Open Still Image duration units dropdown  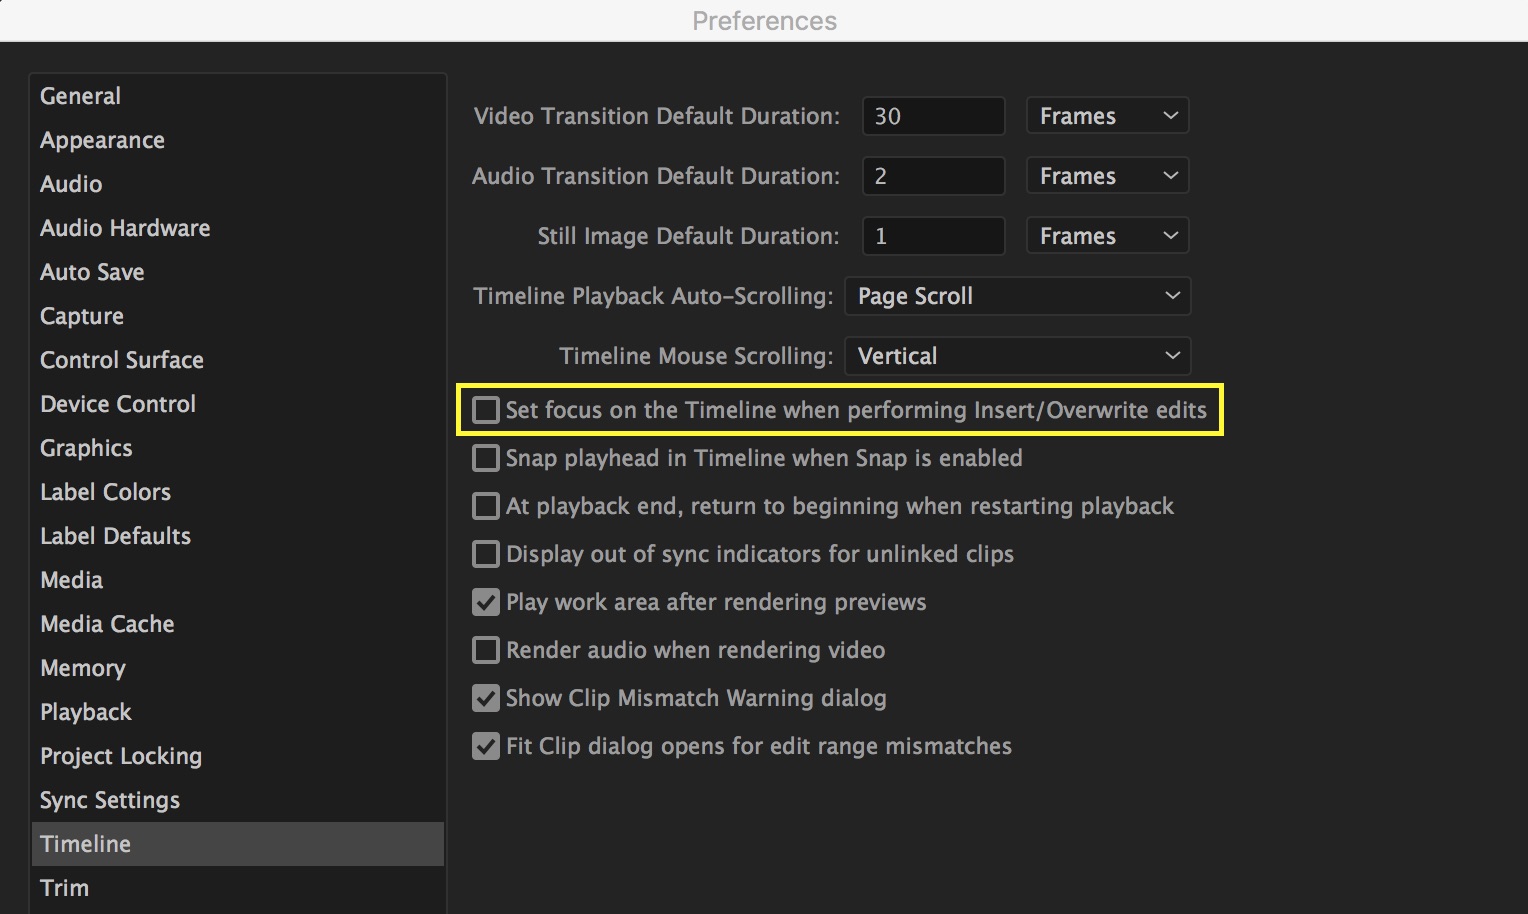pos(1107,236)
